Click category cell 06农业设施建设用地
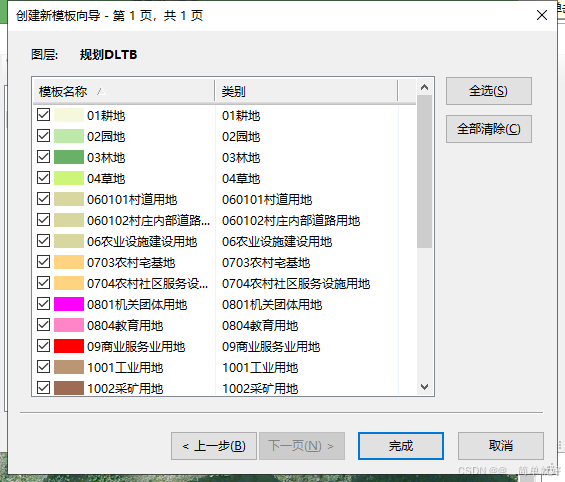The width and height of the screenshot is (565, 482). (277, 241)
